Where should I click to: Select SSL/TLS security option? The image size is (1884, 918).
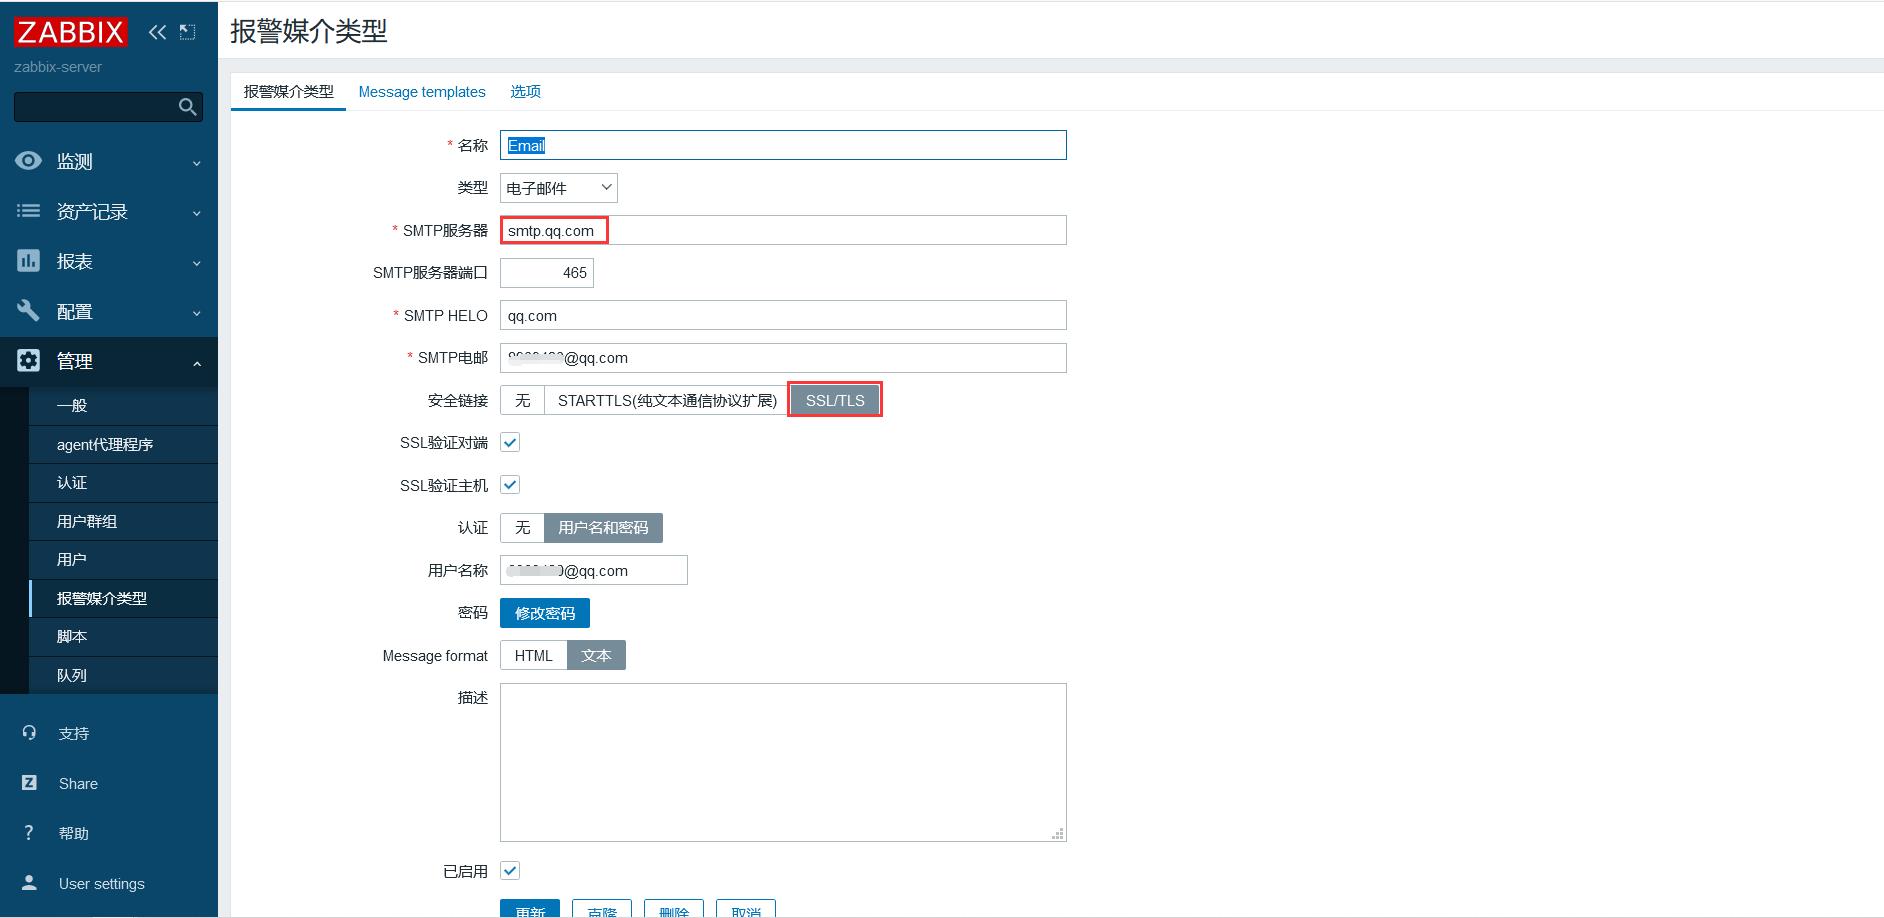pos(835,400)
